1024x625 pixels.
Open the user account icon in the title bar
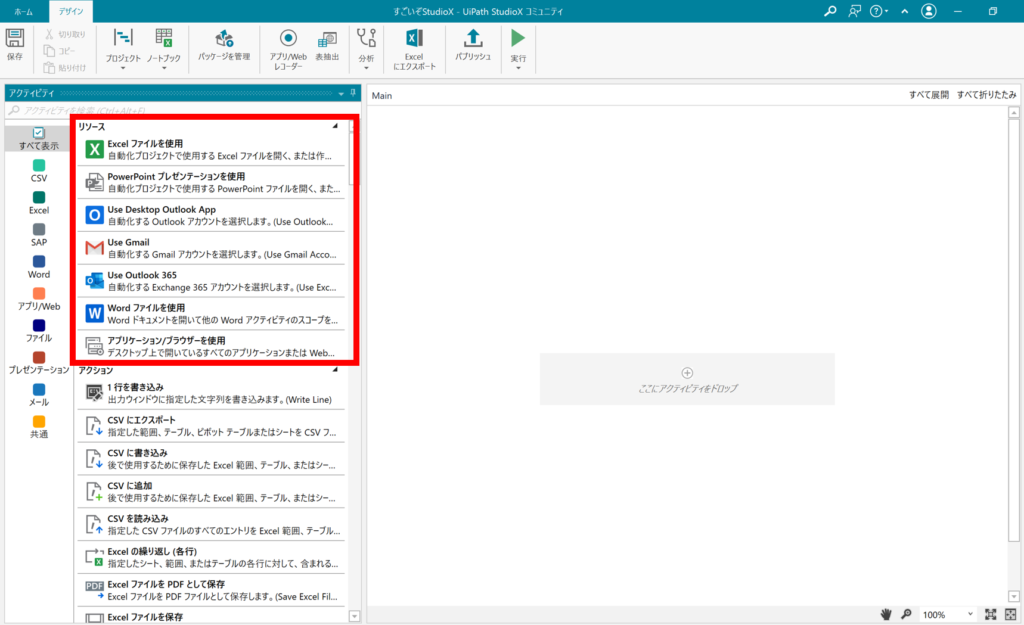[x=929, y=11]
